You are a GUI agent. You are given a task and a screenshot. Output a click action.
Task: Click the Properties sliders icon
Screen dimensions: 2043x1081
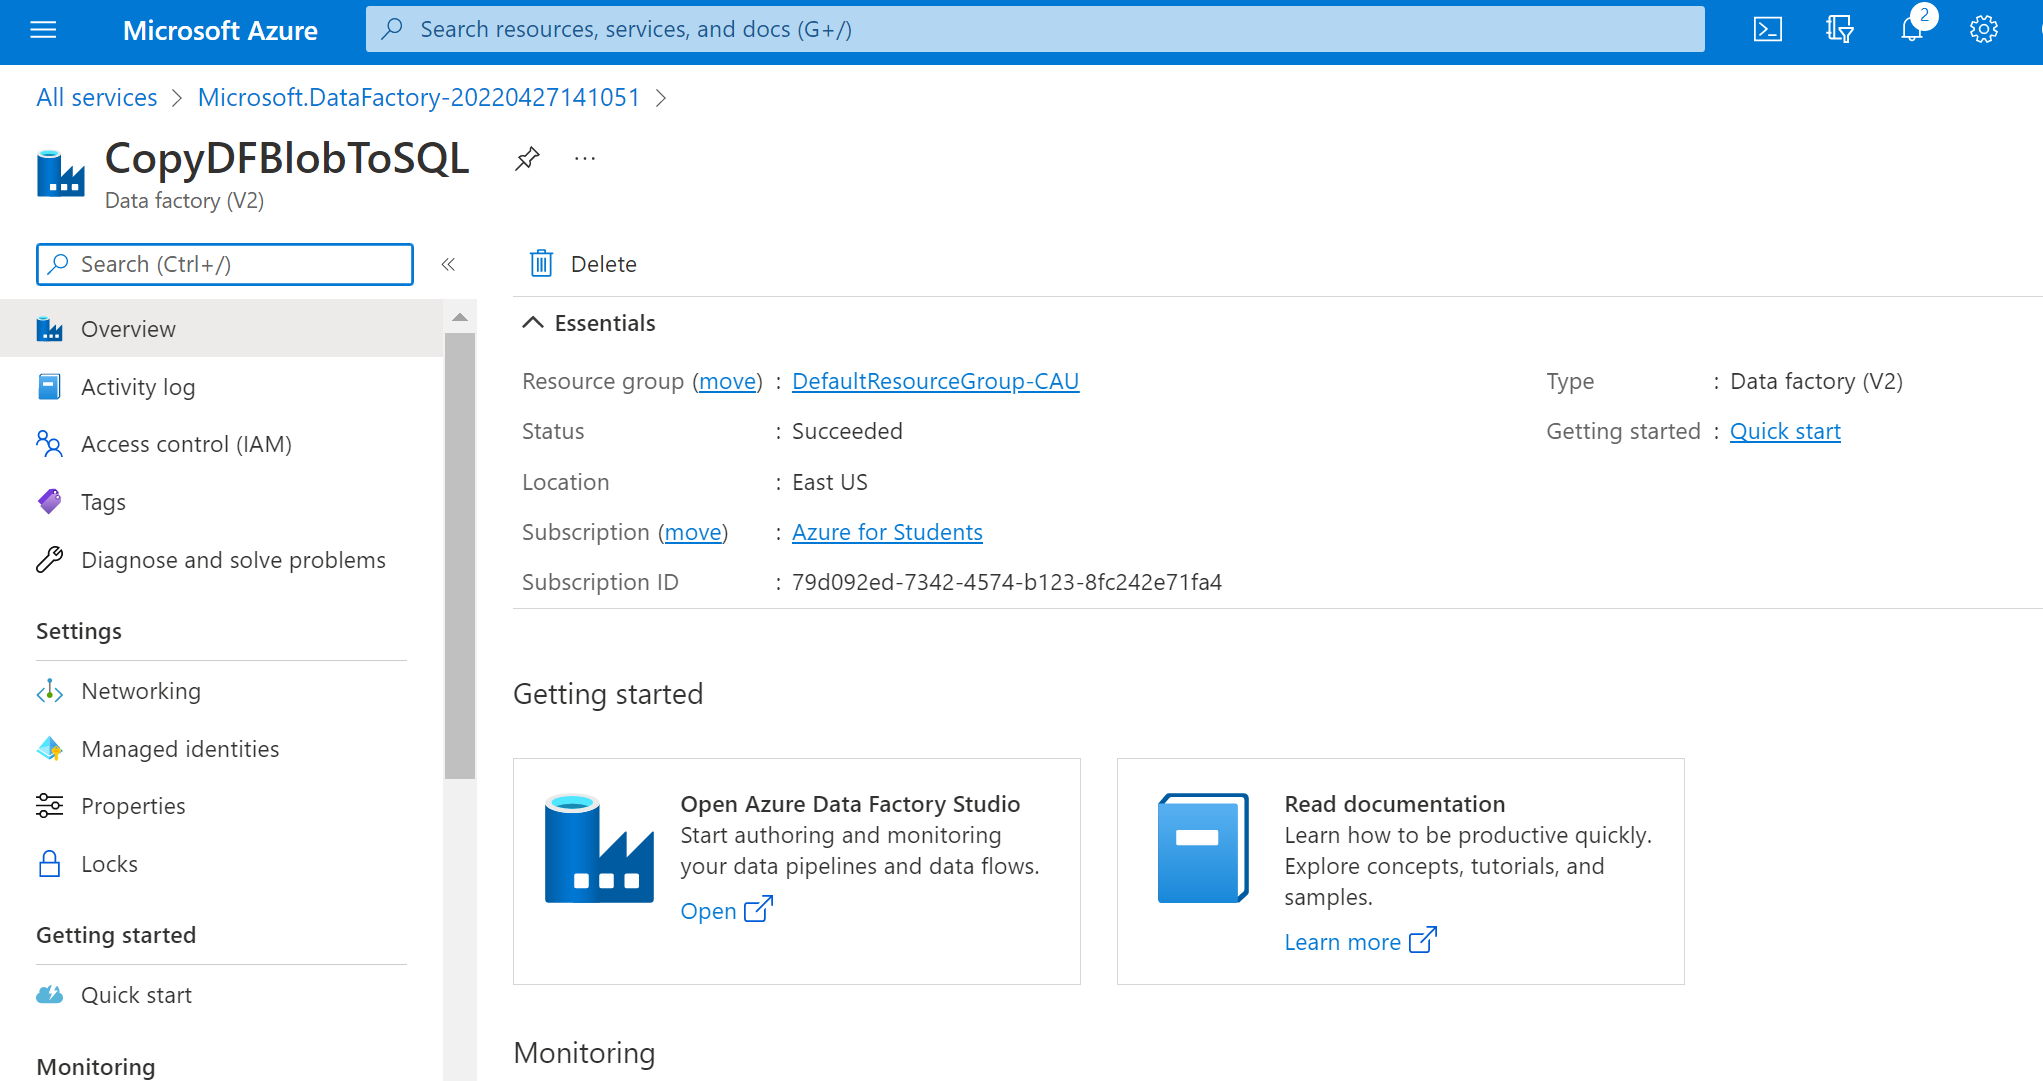pos(49,806)
